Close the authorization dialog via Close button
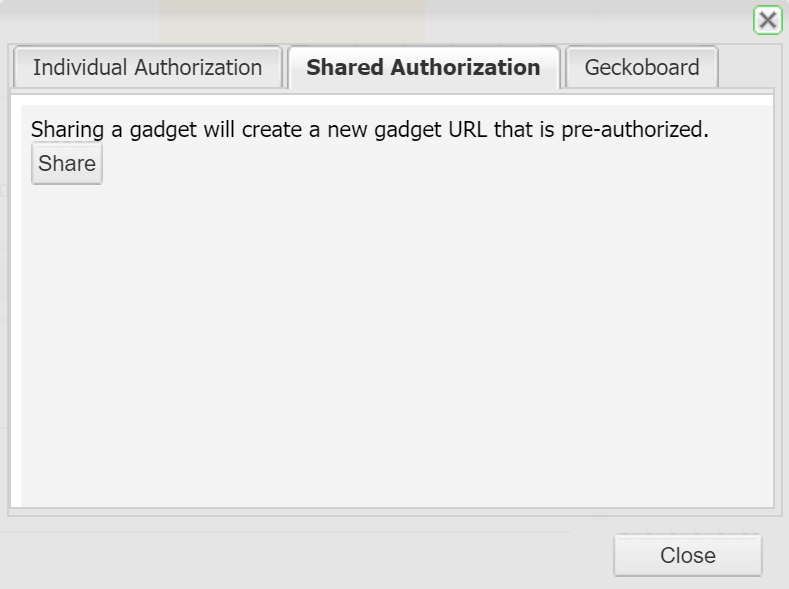 tap(688, 555)
